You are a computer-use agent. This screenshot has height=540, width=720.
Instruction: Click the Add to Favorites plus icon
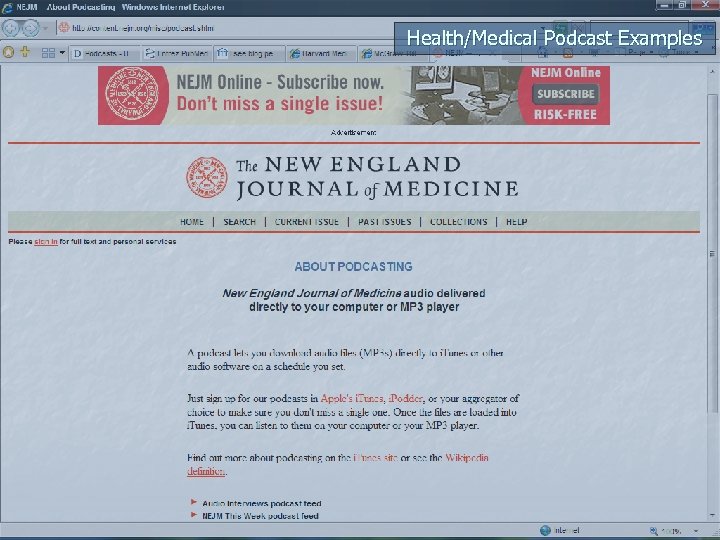tap(25, 52)
